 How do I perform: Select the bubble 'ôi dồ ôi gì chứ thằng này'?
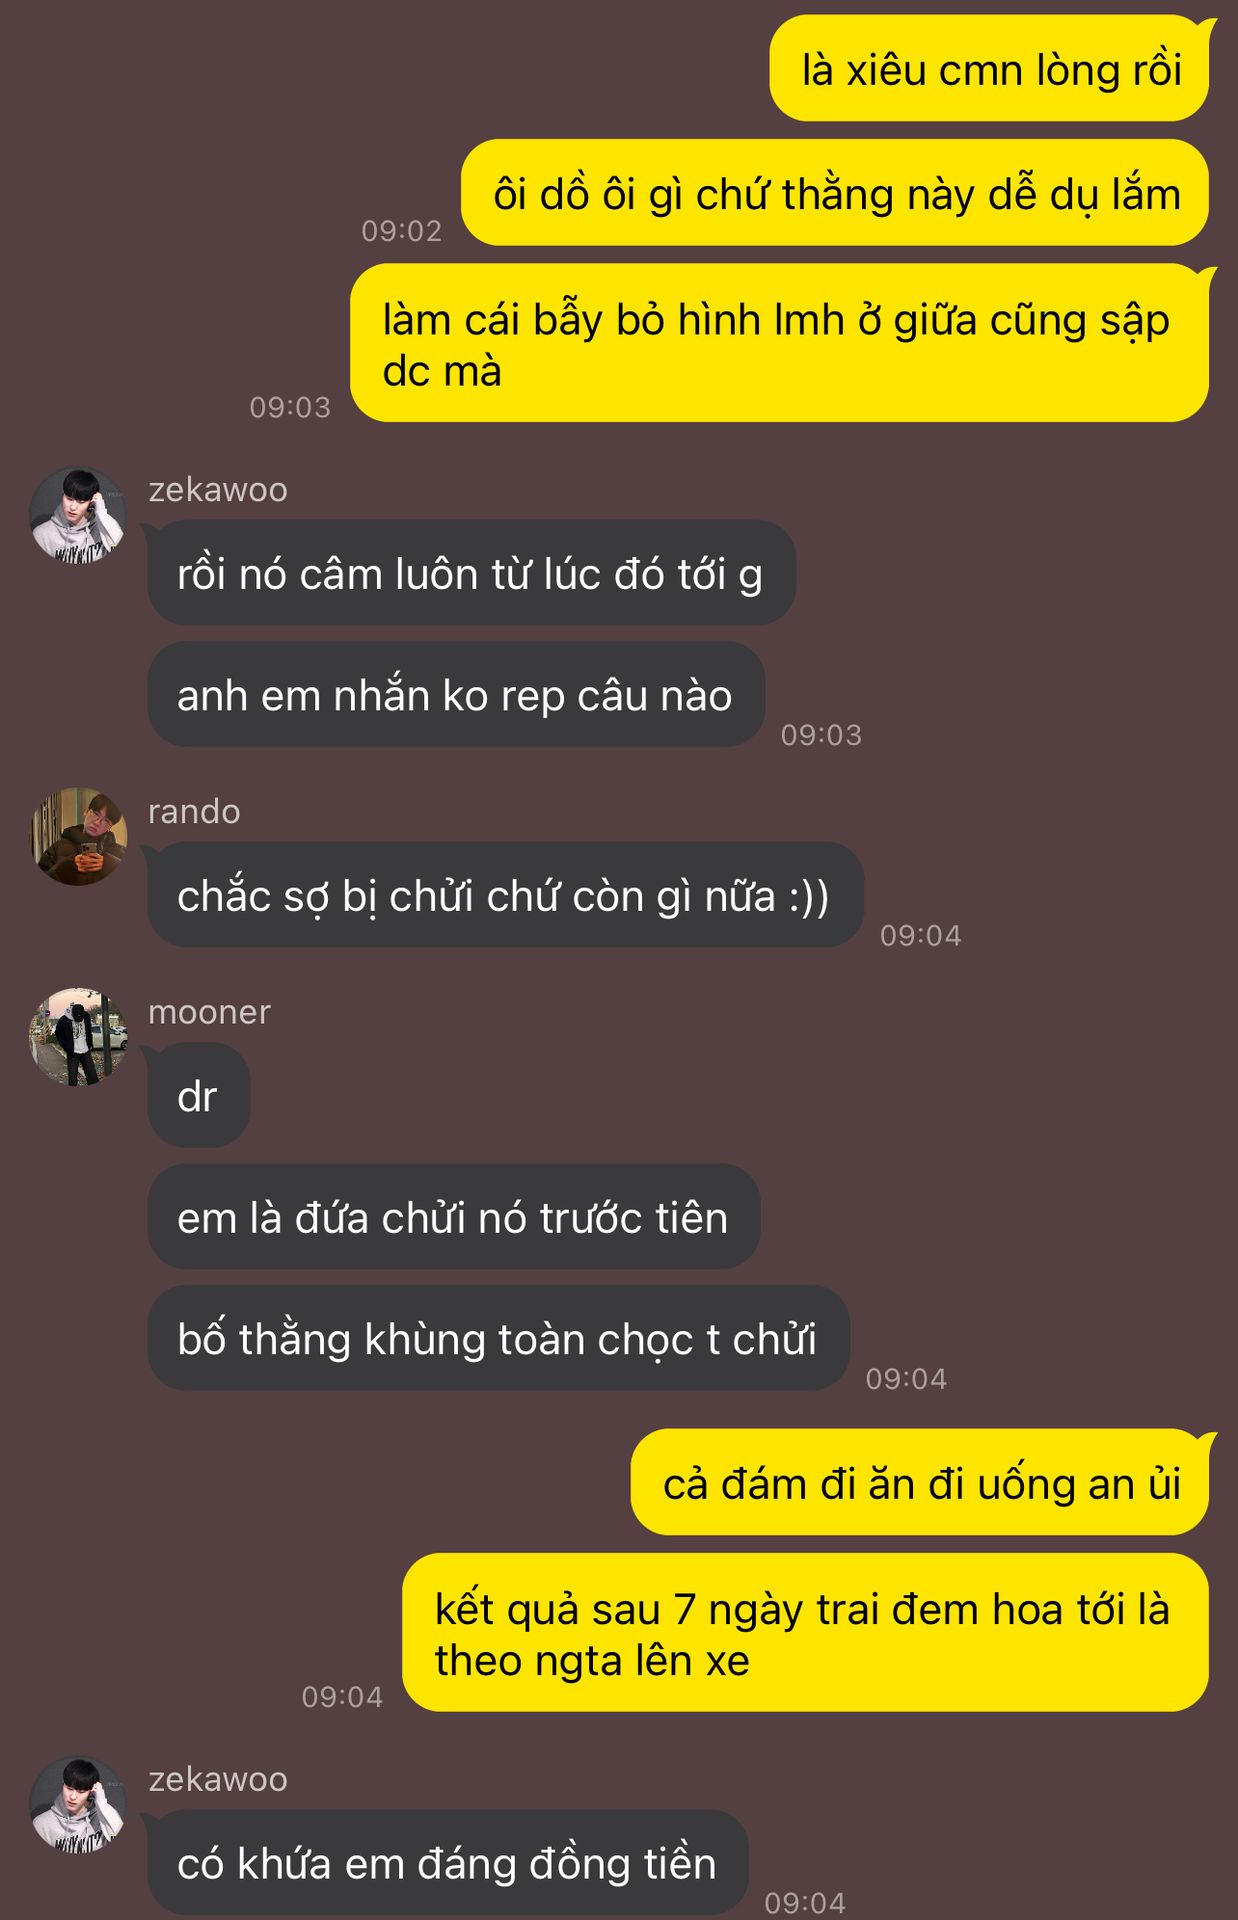(x=835, y=193)
